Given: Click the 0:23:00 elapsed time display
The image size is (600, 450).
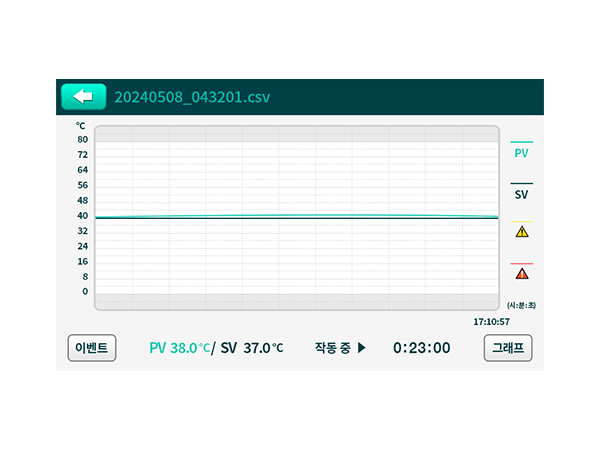Looking at the screenshot, I should [x=421, y=348].
